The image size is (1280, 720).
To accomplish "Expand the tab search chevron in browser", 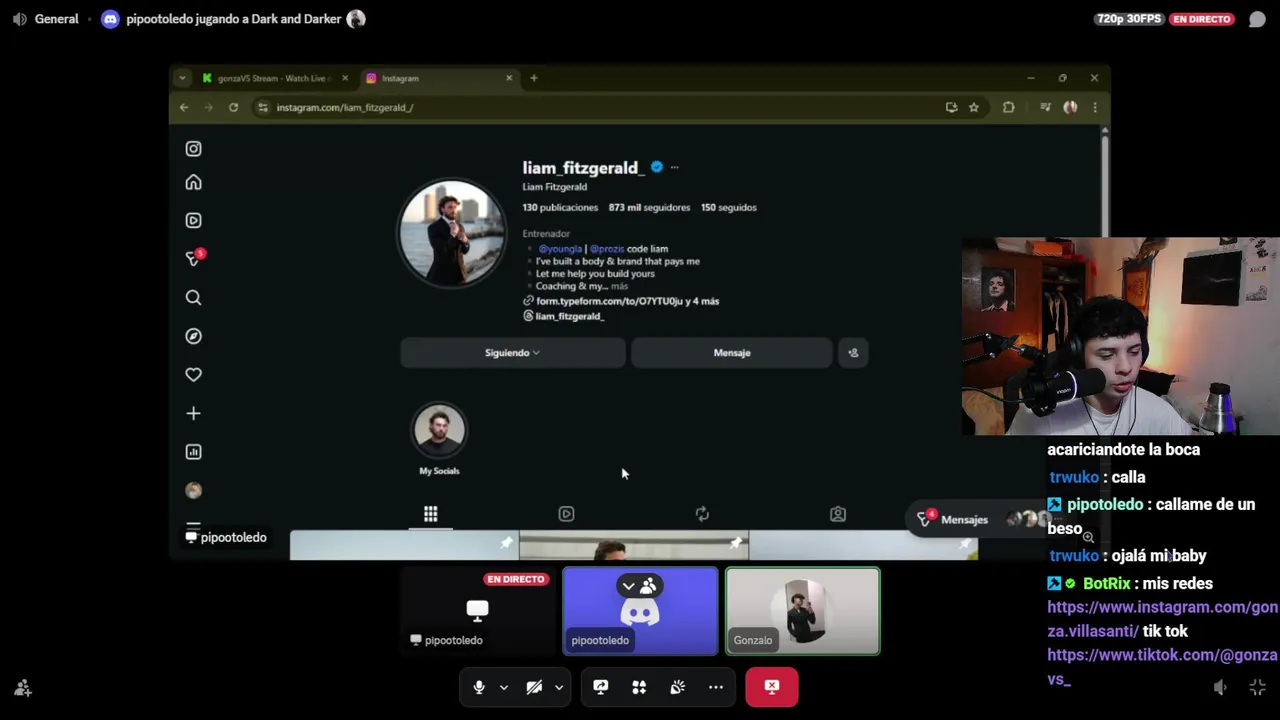I will tap(182, 78).
